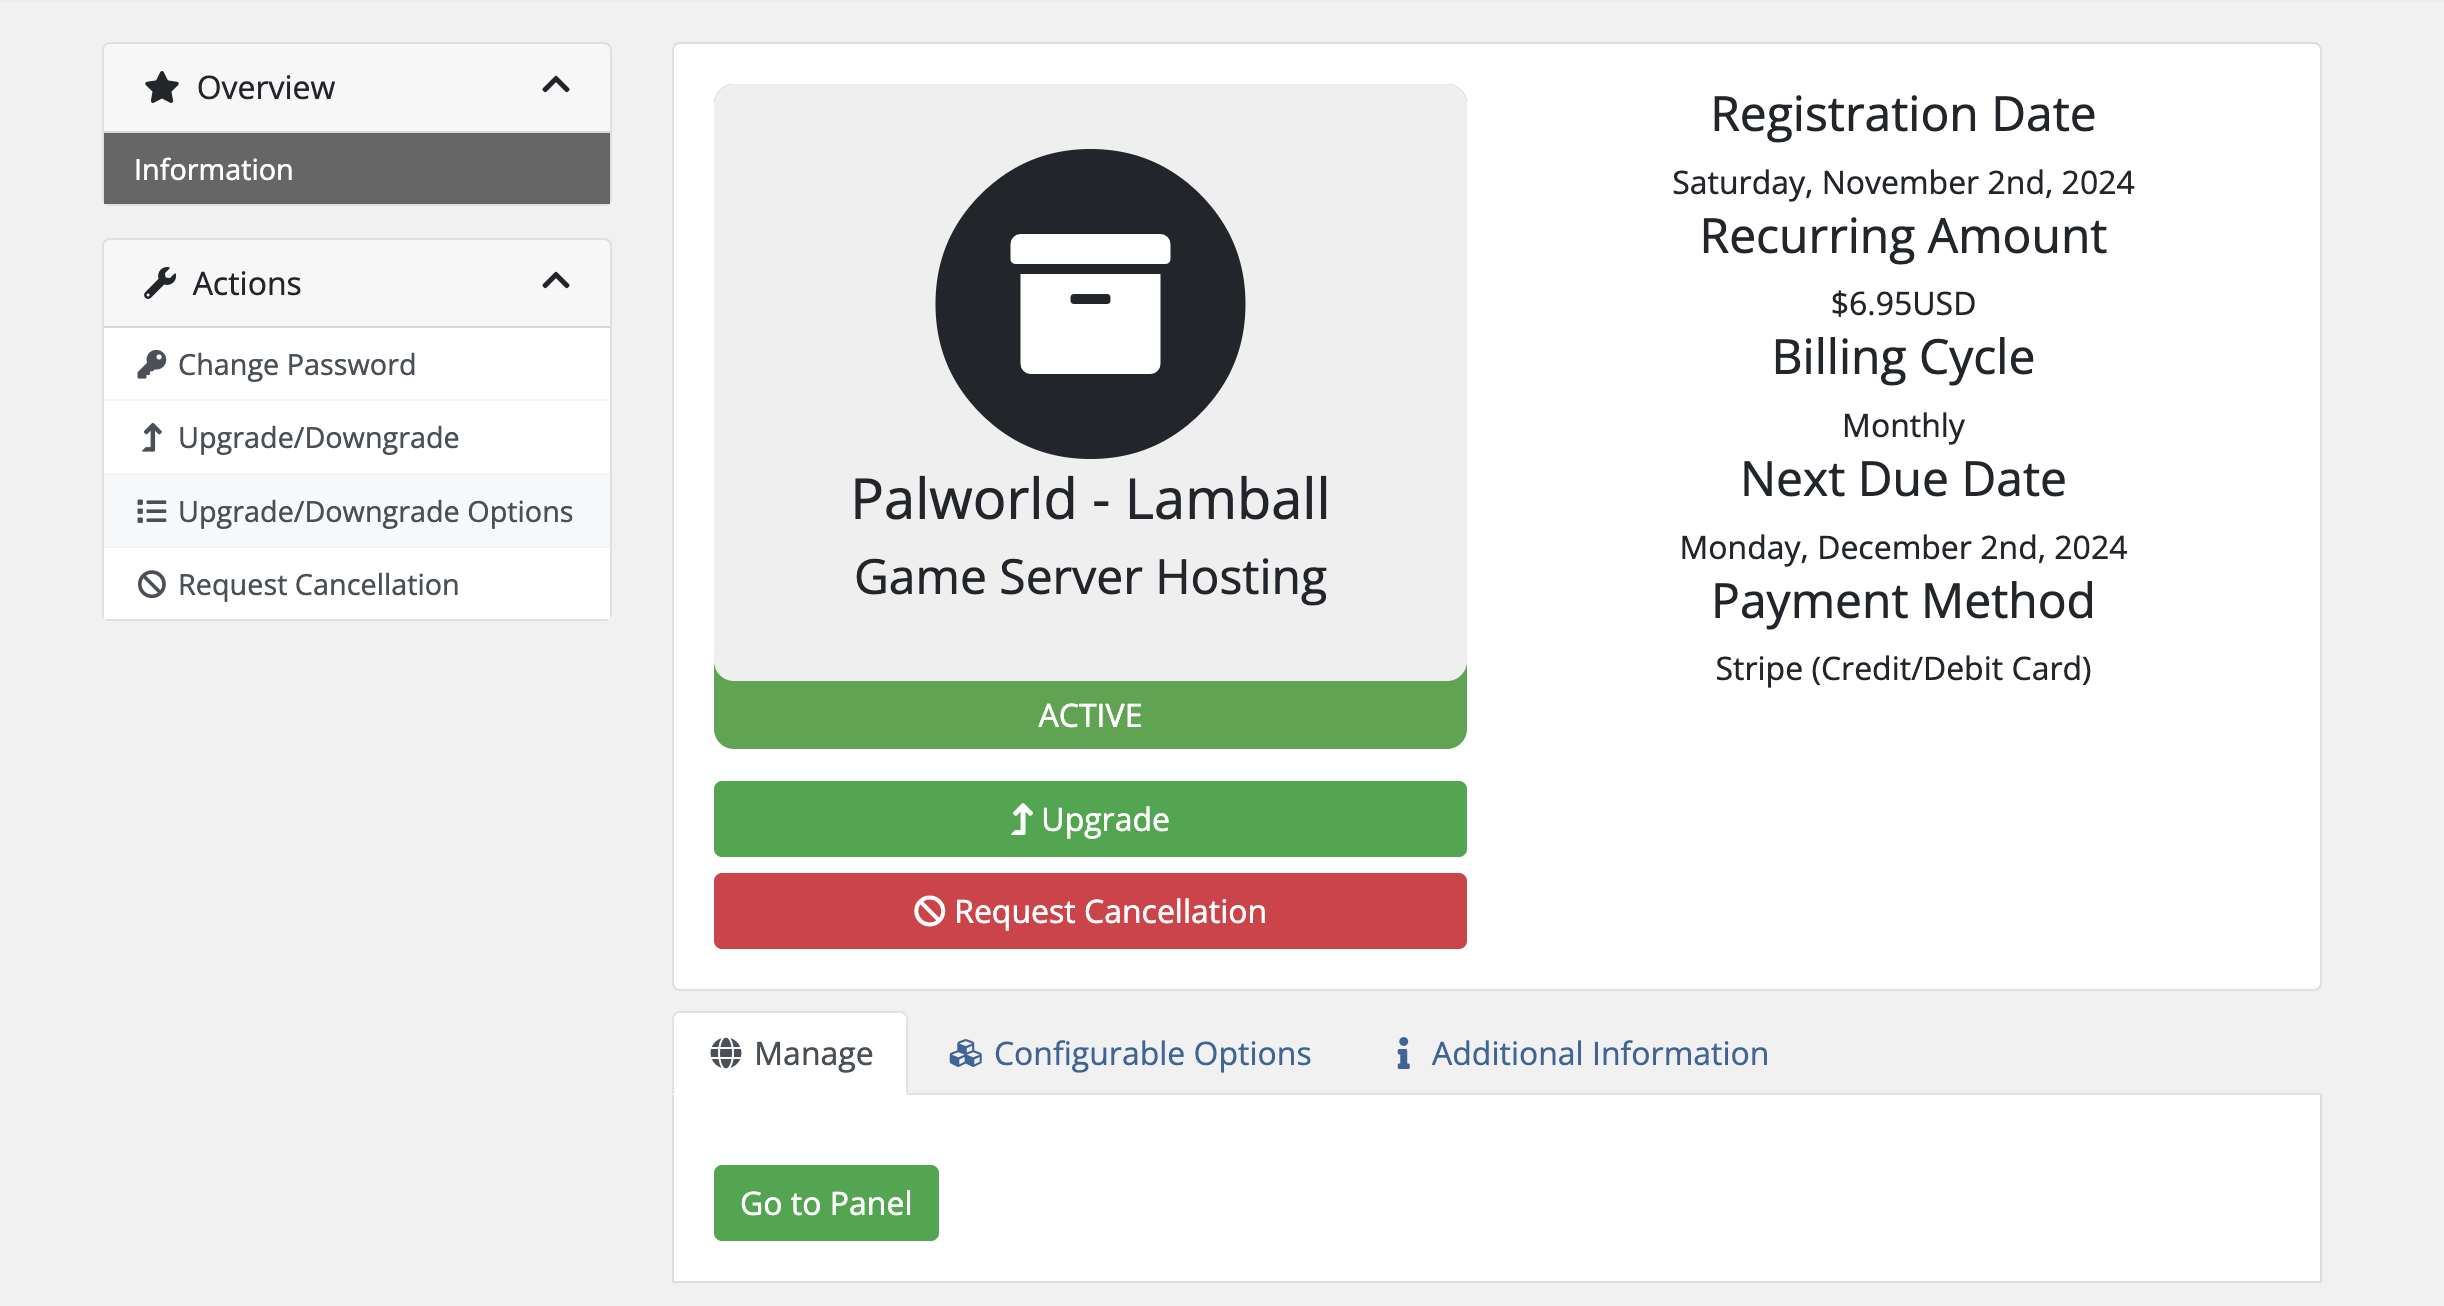The image size is (2444, 1306).
Task: Collapse the Actions panel chevron
Action: tap(556, 282)
